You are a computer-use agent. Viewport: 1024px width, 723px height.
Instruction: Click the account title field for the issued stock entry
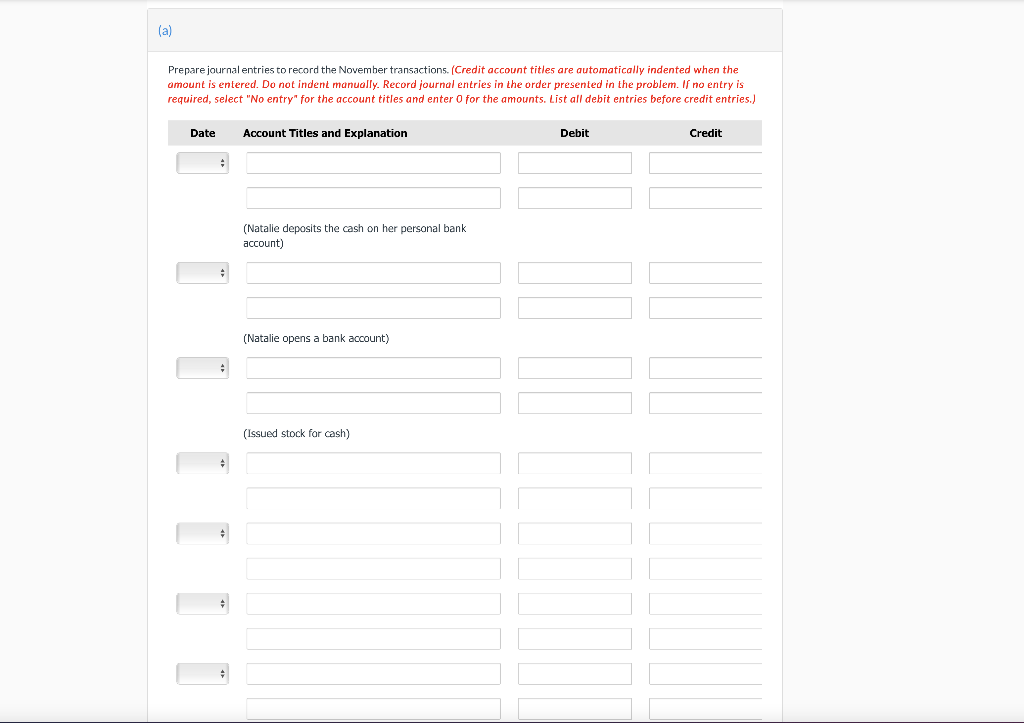pyautogui.click(x=373, y=367)
